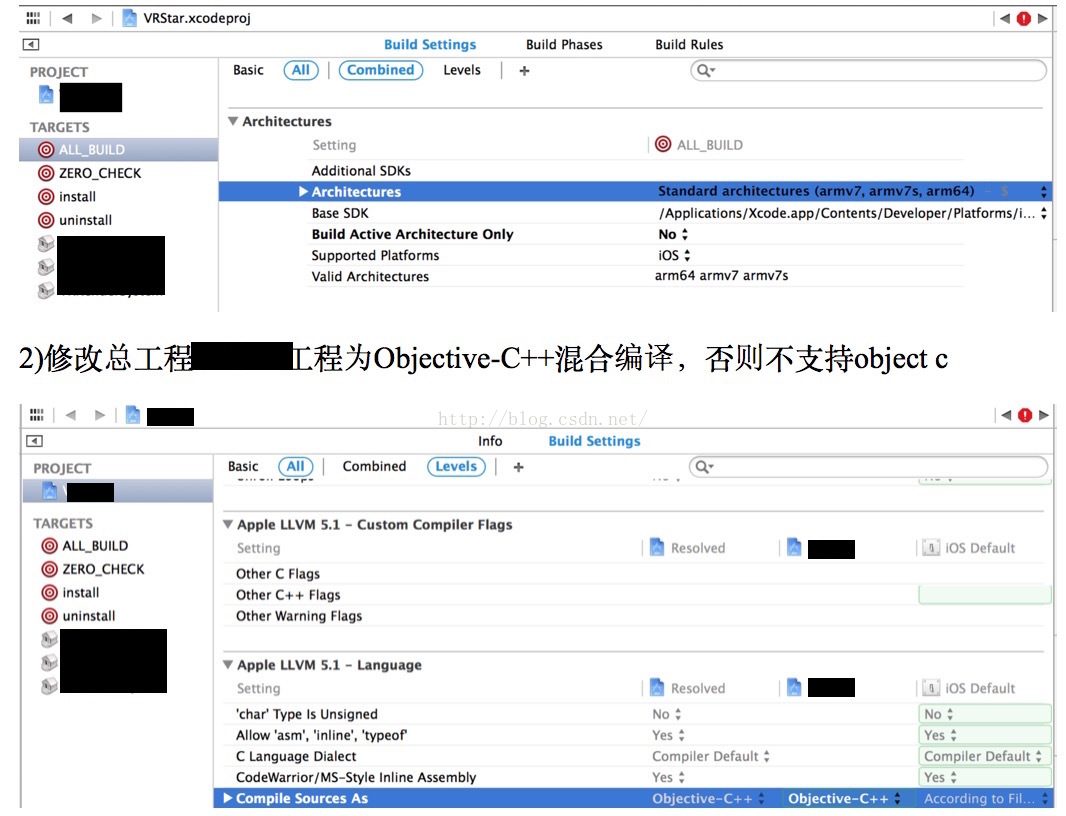Screen dimensions: 1066x816
Task: Add build setting with plus in bottom window
Action: pyautogui.click(x=519, y=467)
